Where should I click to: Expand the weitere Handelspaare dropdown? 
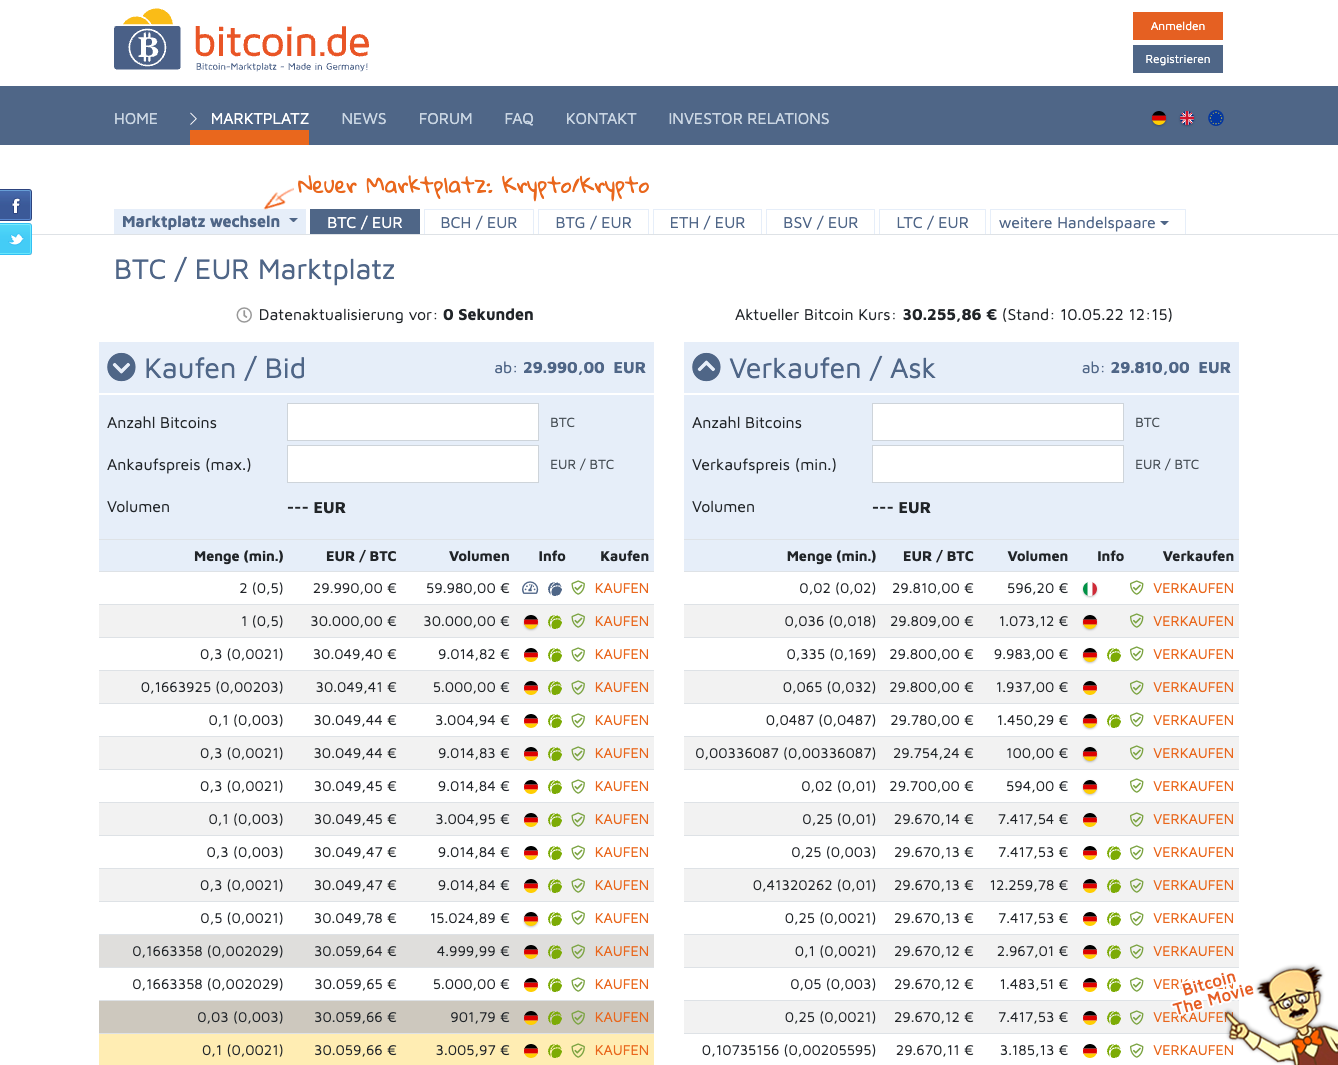click(x=1084, y=223)
